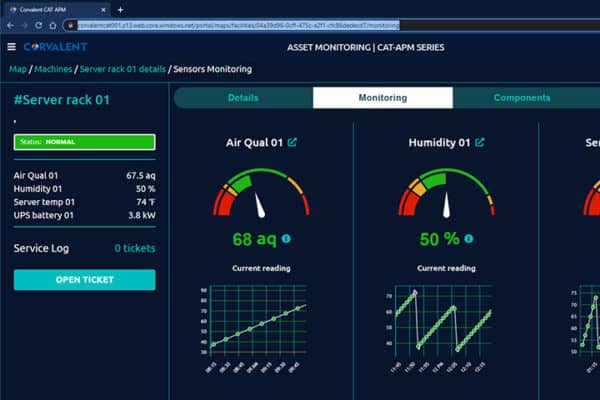This screenshot has width=600, height=400.
Task: Switch to the Components tab
Action: (521, 98)
